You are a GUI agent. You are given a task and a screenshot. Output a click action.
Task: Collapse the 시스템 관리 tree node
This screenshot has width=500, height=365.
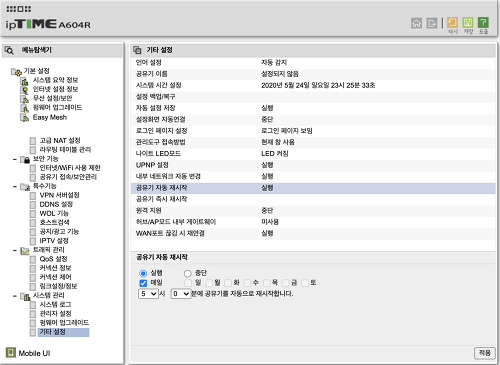click(x=15, y=296)
